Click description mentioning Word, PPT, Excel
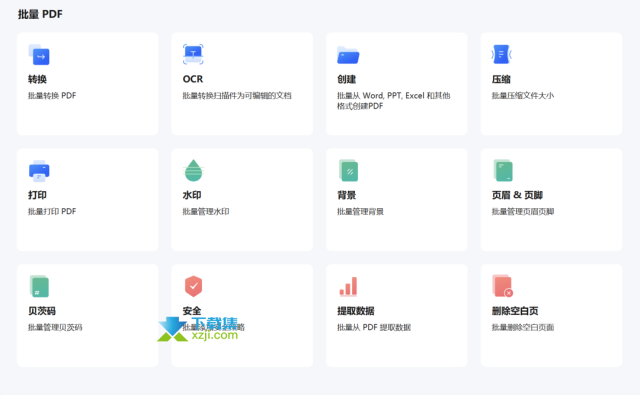Viewport: 640px width, 395px height. 393,101
